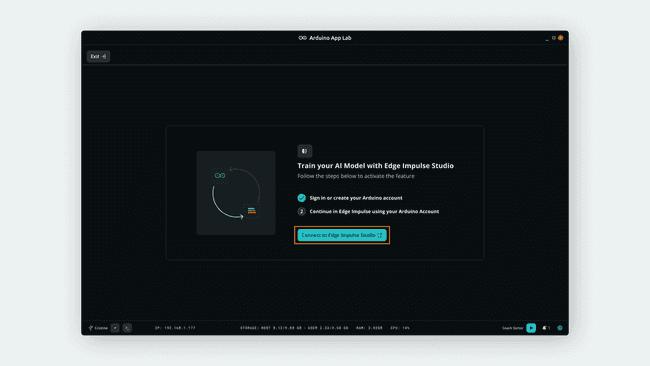Click the step 2 number circle
This screenshot has height=366, width=650.
[301, 211]
